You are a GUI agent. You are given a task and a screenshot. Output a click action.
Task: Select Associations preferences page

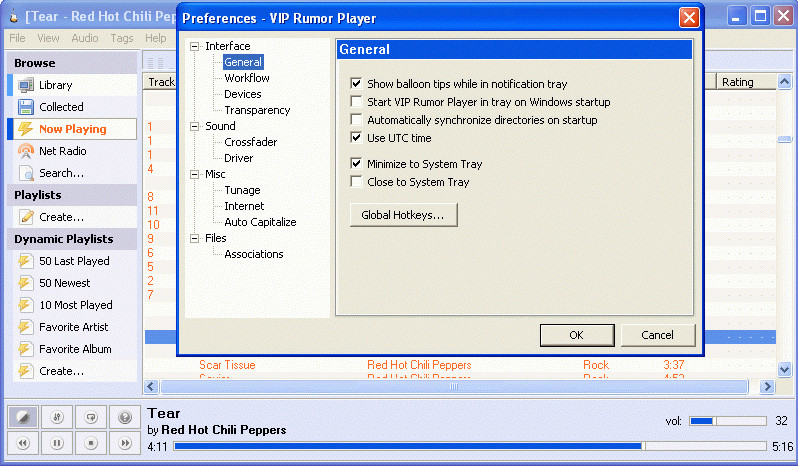(254, 254)
